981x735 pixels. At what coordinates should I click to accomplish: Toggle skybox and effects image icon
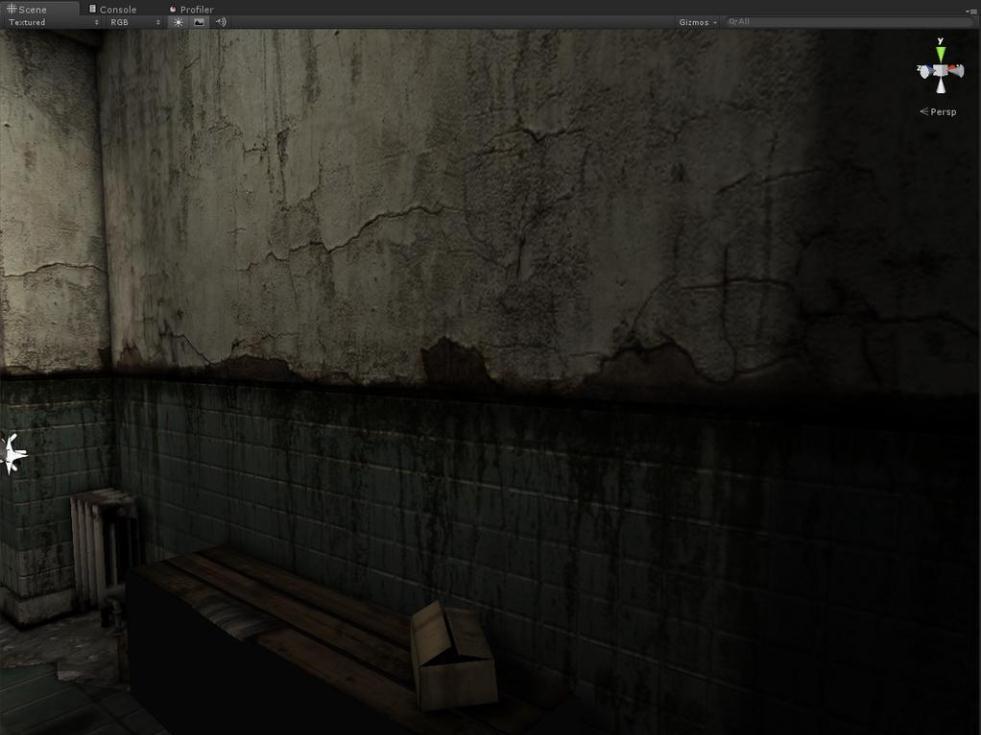coord(199,22)
